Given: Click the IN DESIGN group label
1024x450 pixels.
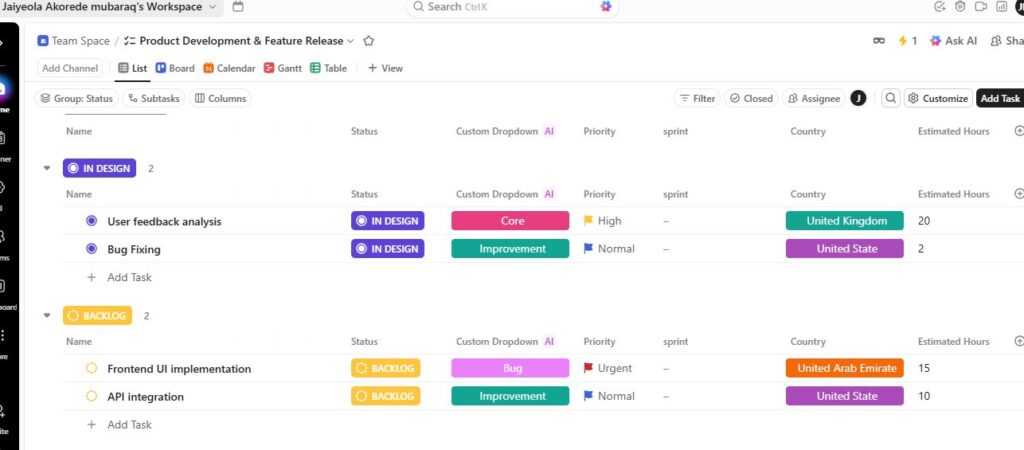Looking at the screenshot, I should pyautogui.click(x=99, y=169).
